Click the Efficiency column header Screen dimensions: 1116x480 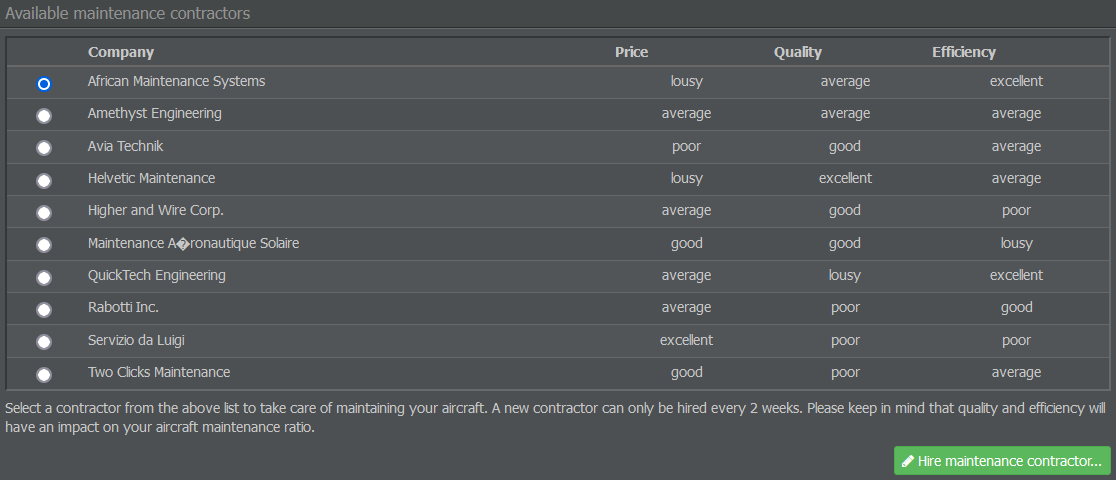click(x=964, y=52)
